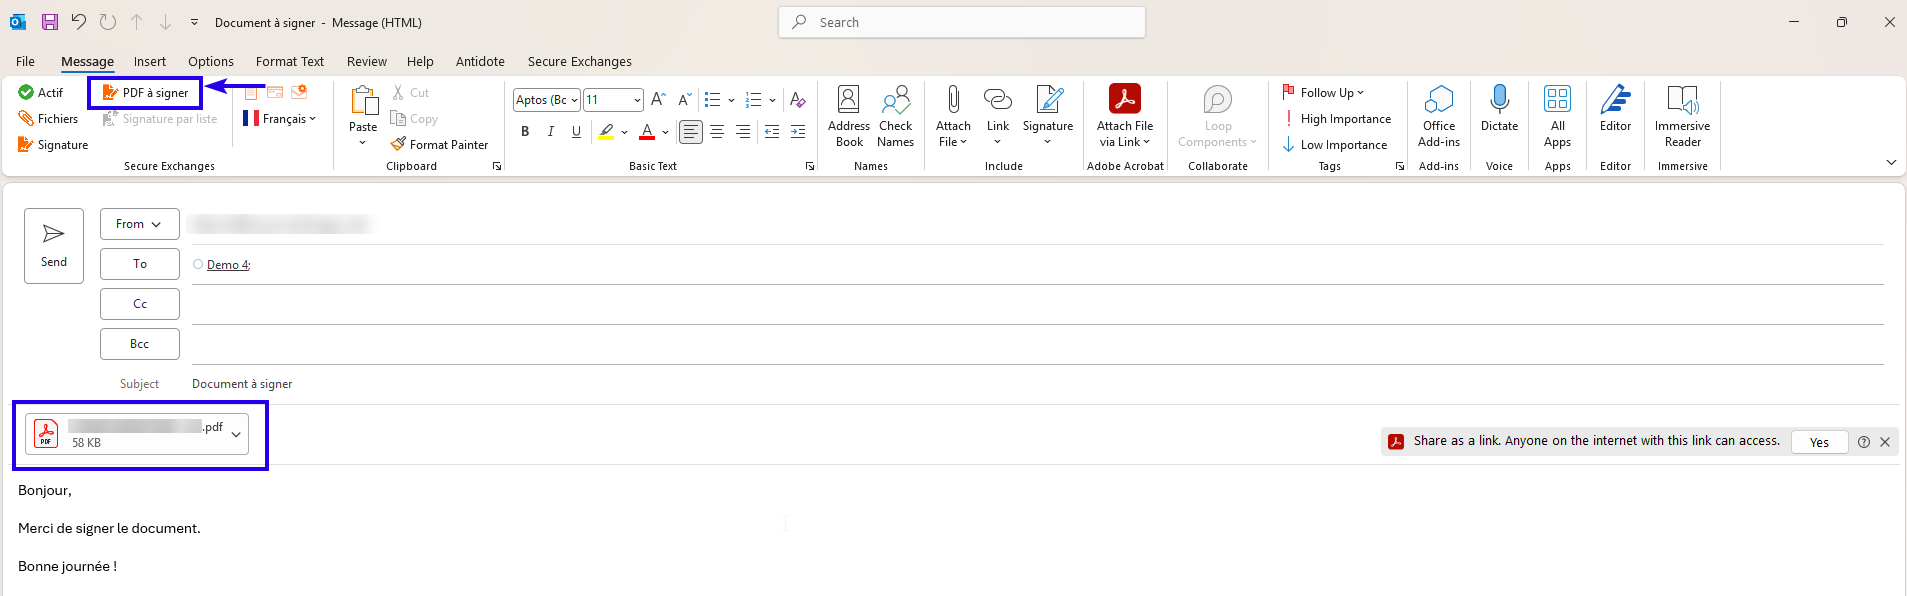Expand the PDF attachment options arrow
Viewport: 1907px width, 596px height.
click(x=236, y=434)
